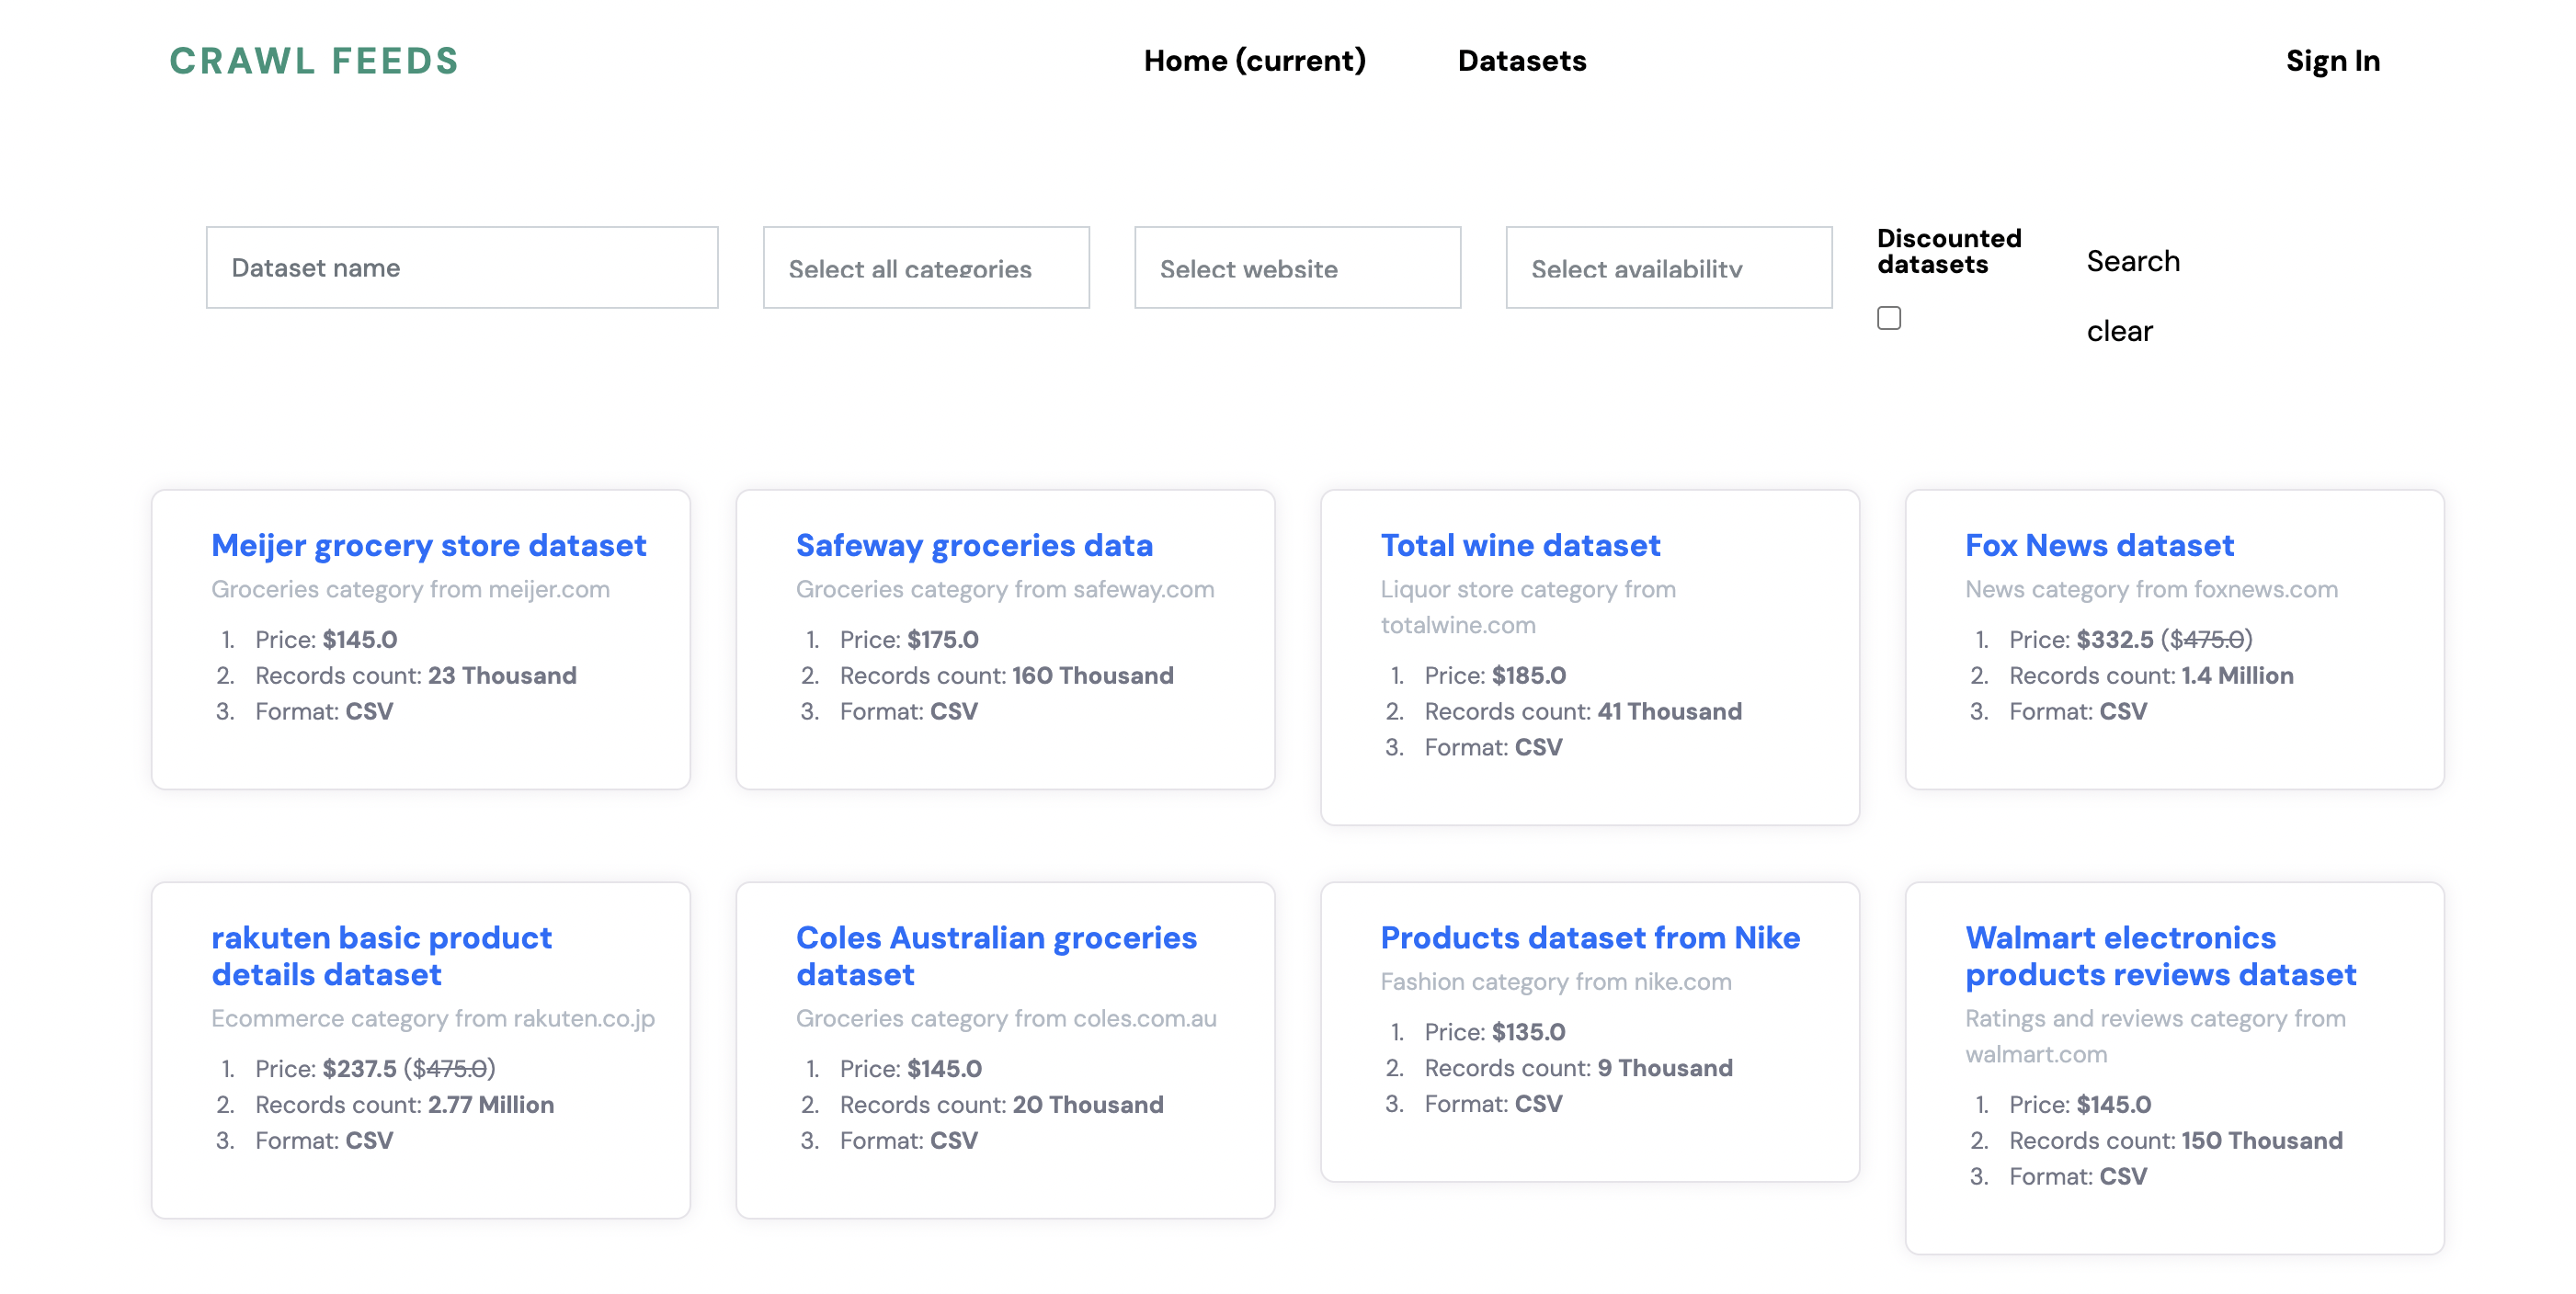Click 'Records count: 1.4 Million' text

pos(2151,675)
